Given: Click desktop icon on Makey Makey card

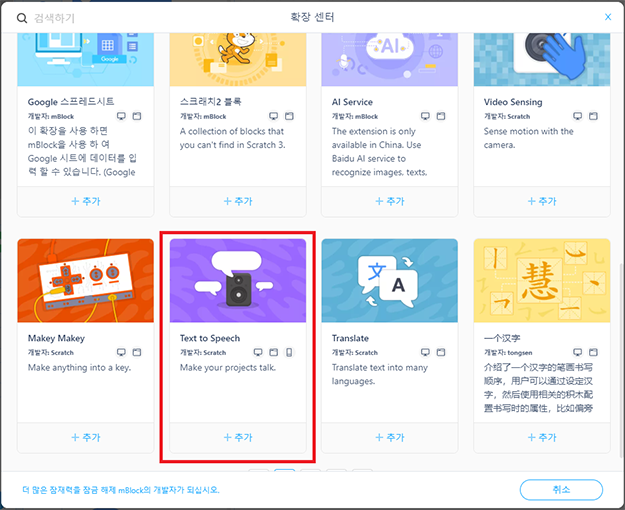Looking at the screenshot, I should click(121, 352).
